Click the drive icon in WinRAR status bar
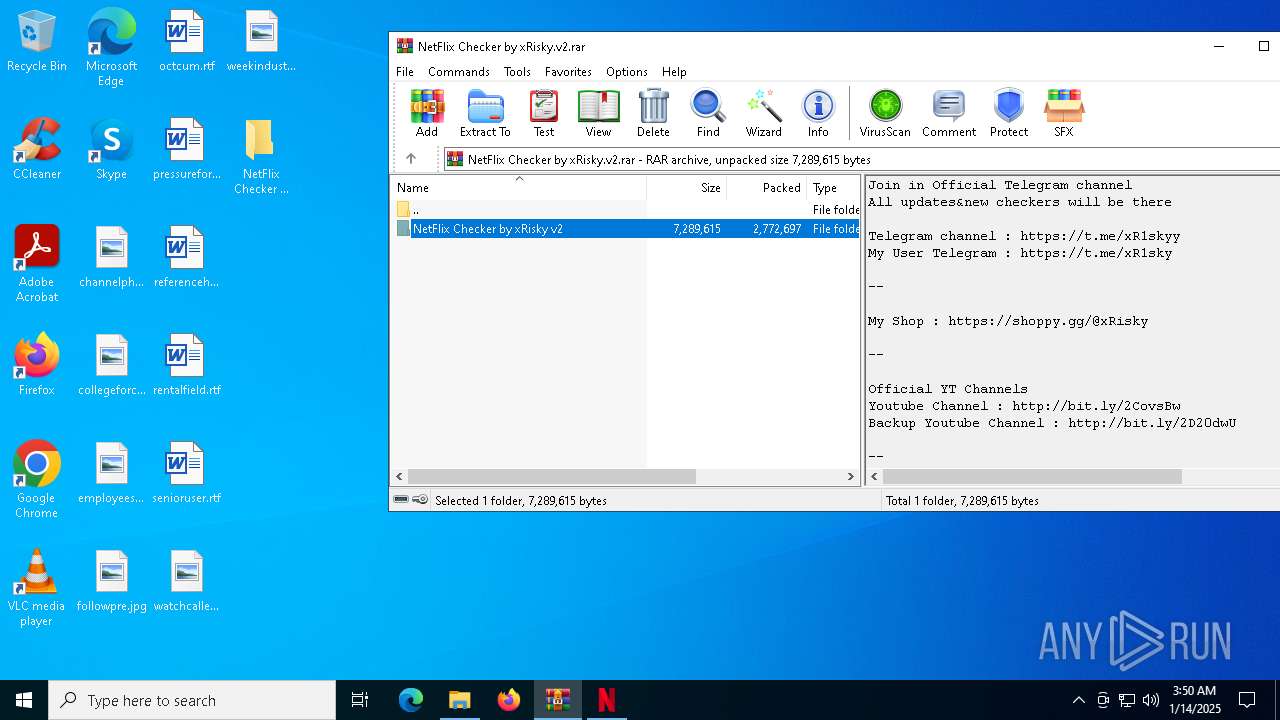Viewport: 1280px width, 720px height. click(401, 500)
